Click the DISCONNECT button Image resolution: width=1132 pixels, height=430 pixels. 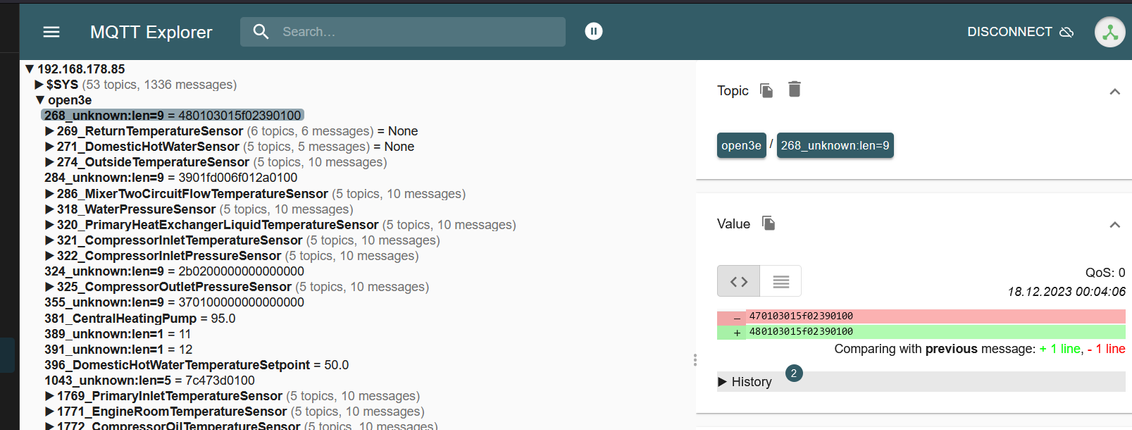coord(1021,32)
